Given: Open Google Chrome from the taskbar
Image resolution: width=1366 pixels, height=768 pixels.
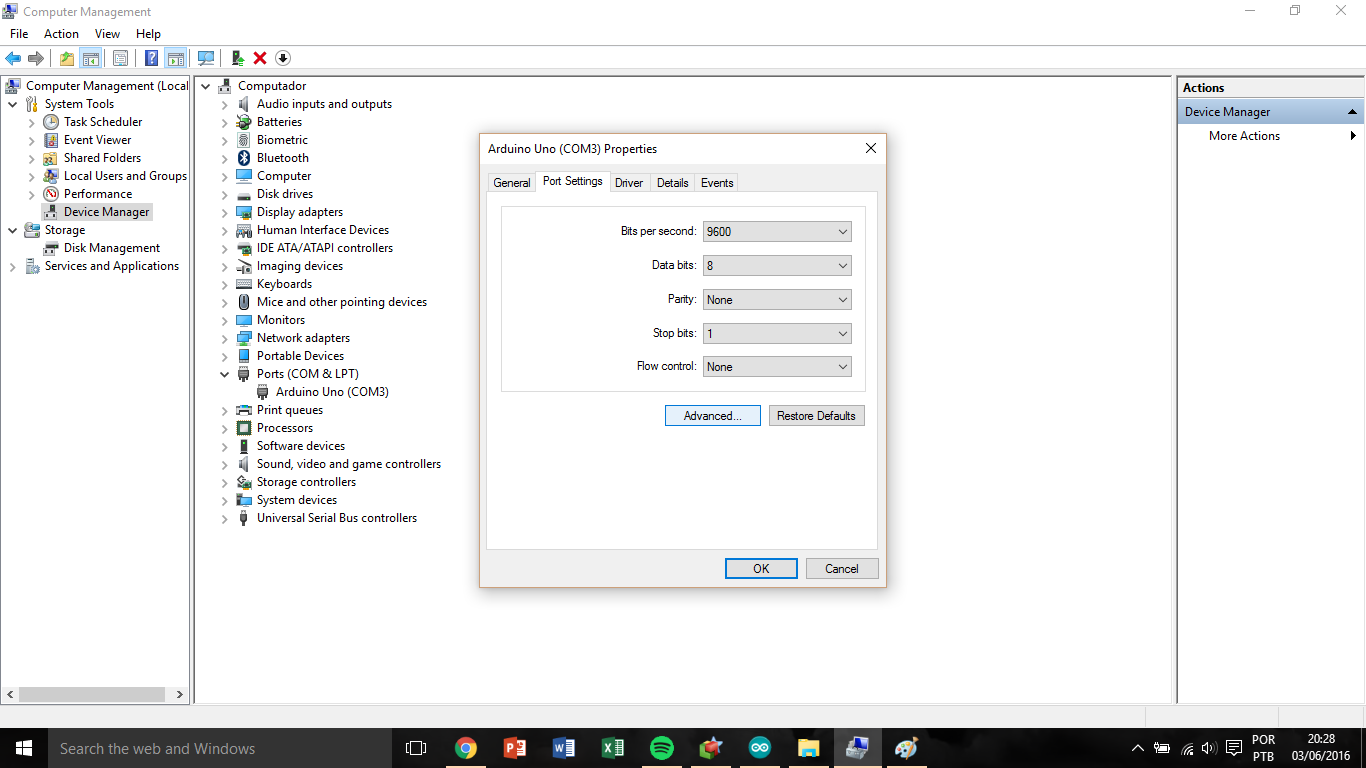Looking at the screenshot, I should pos(465,748).
